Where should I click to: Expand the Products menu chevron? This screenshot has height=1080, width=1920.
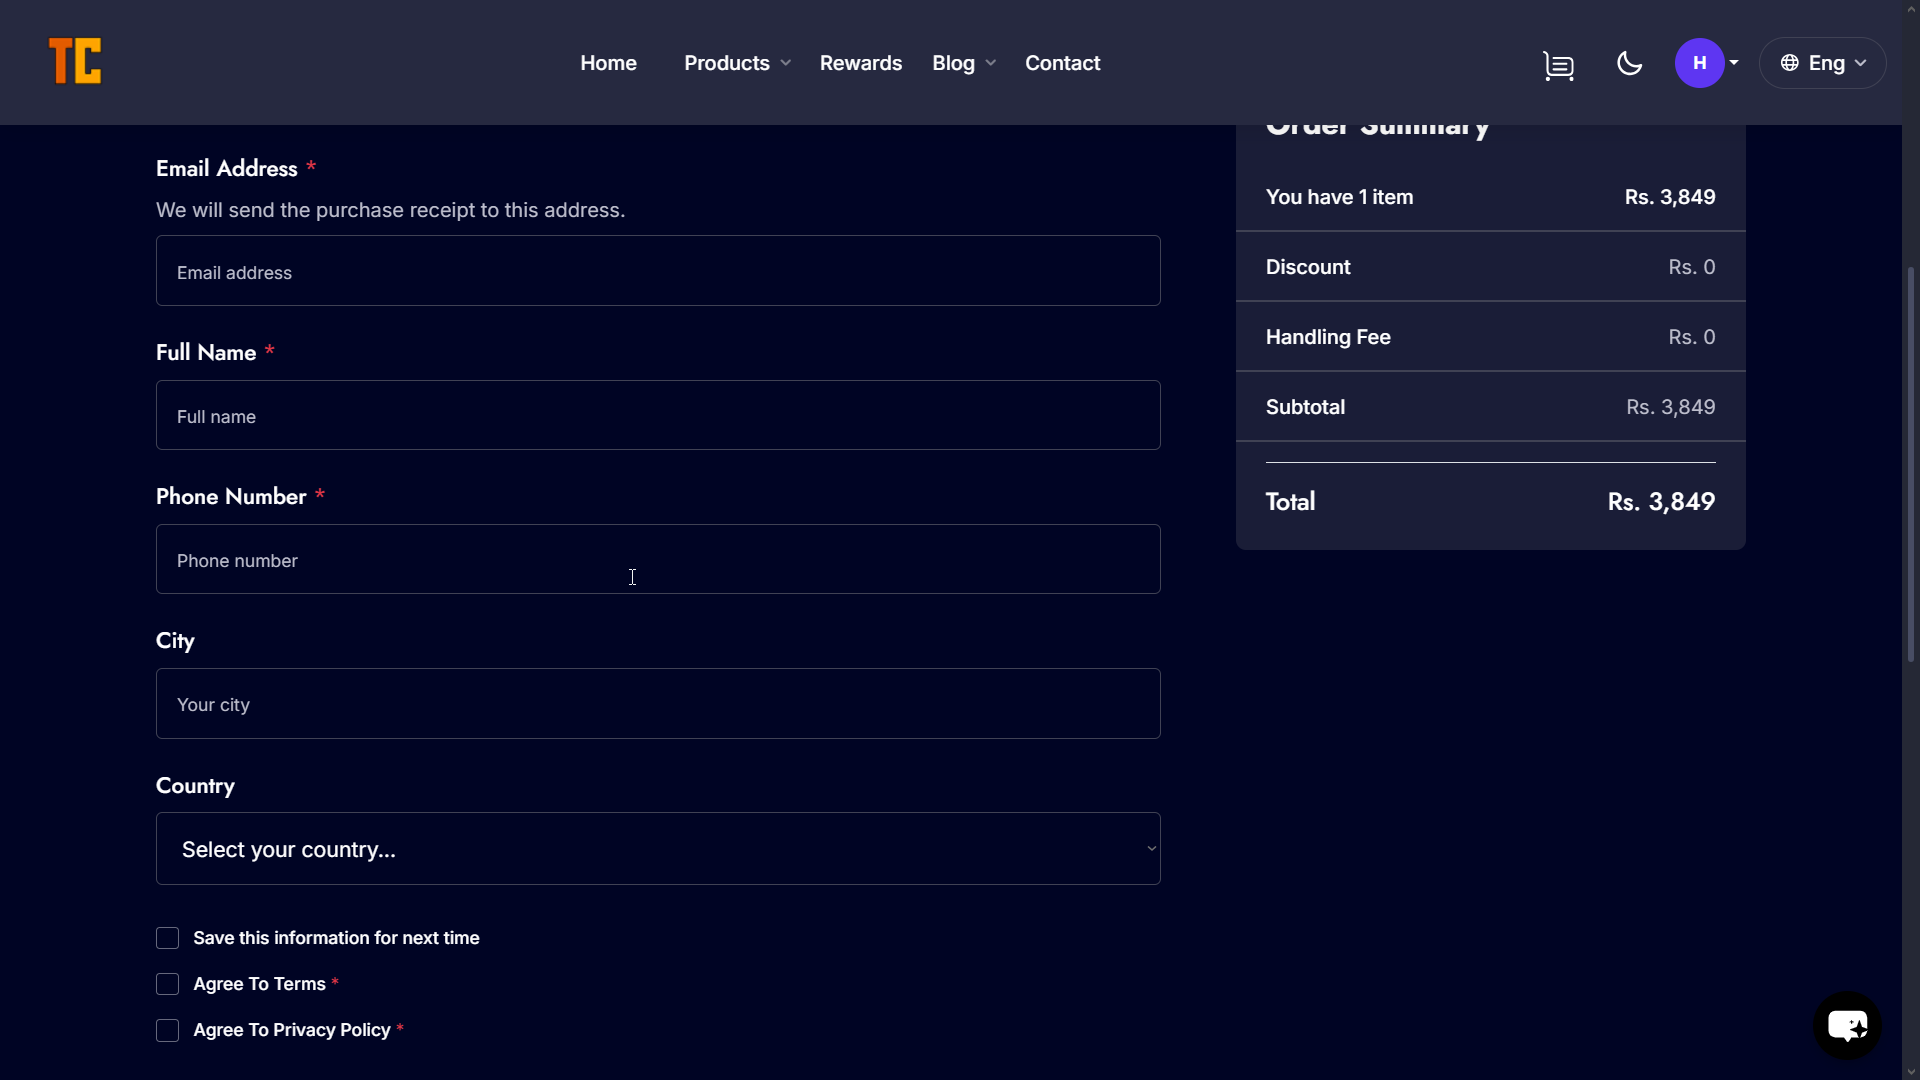point(786,63)
